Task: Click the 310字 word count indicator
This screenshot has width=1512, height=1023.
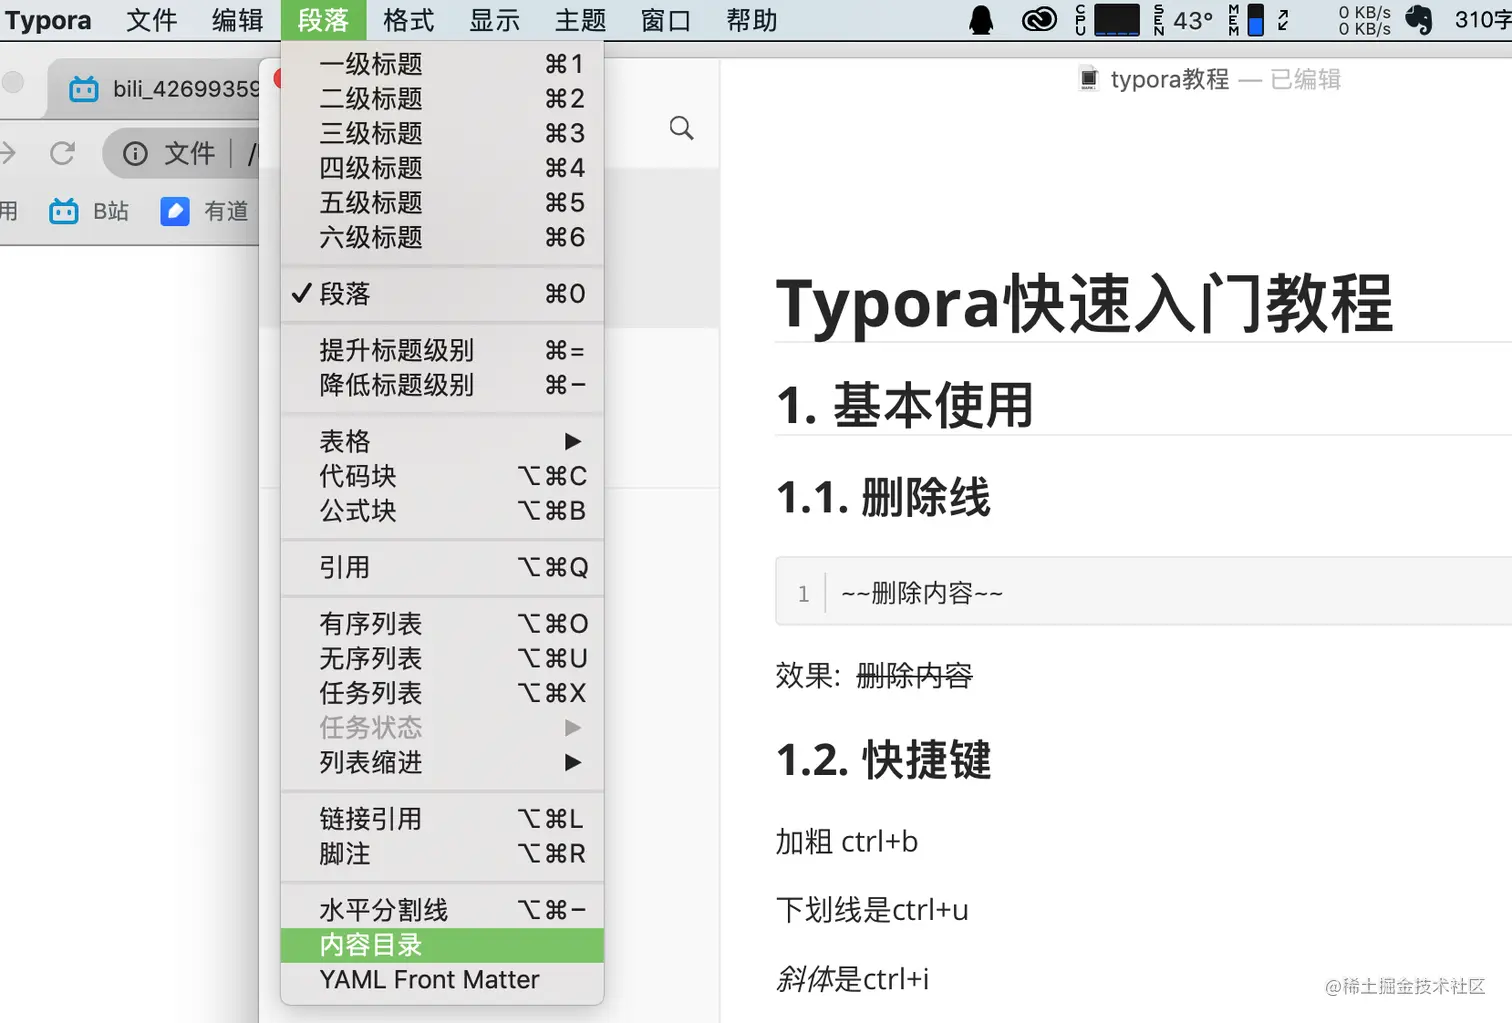Action: point(1483,20)
